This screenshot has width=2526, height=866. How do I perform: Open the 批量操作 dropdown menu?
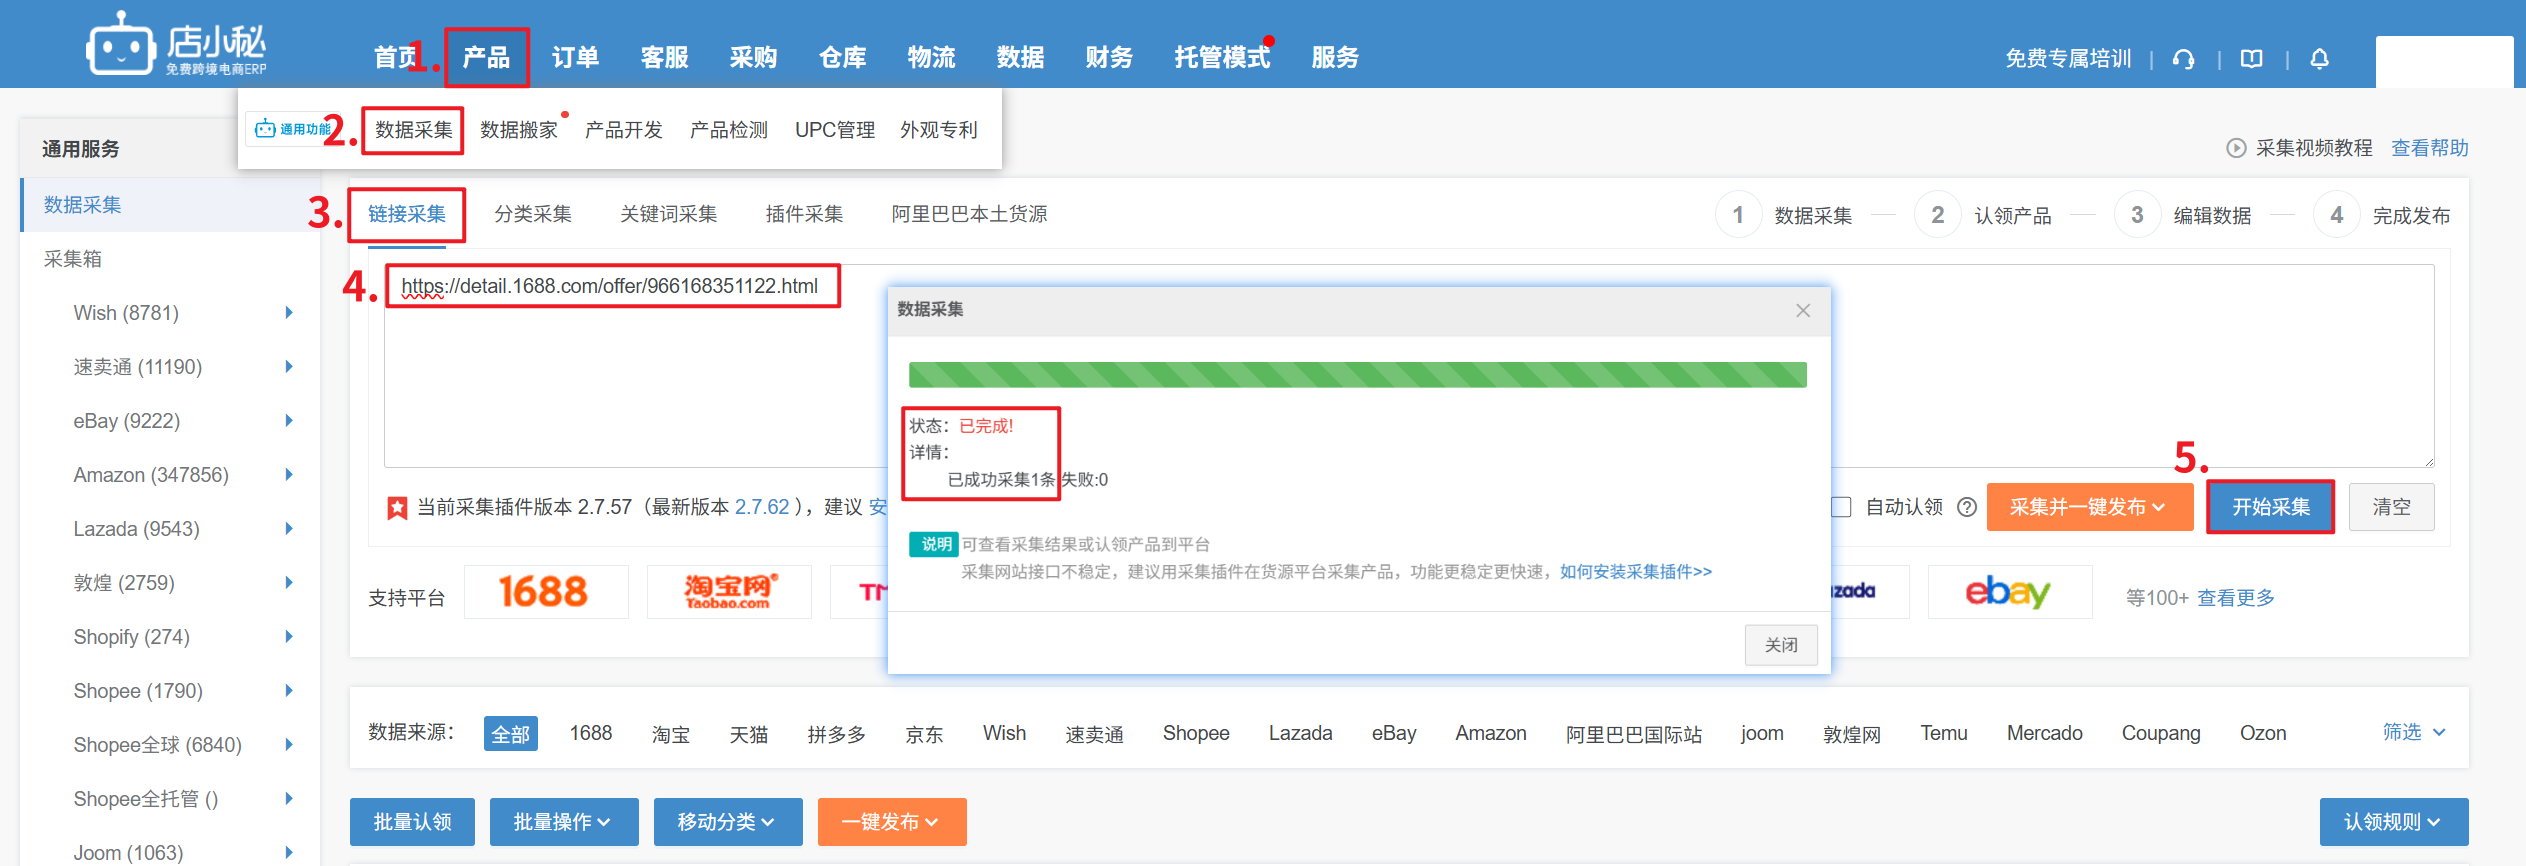pos(563,822)
